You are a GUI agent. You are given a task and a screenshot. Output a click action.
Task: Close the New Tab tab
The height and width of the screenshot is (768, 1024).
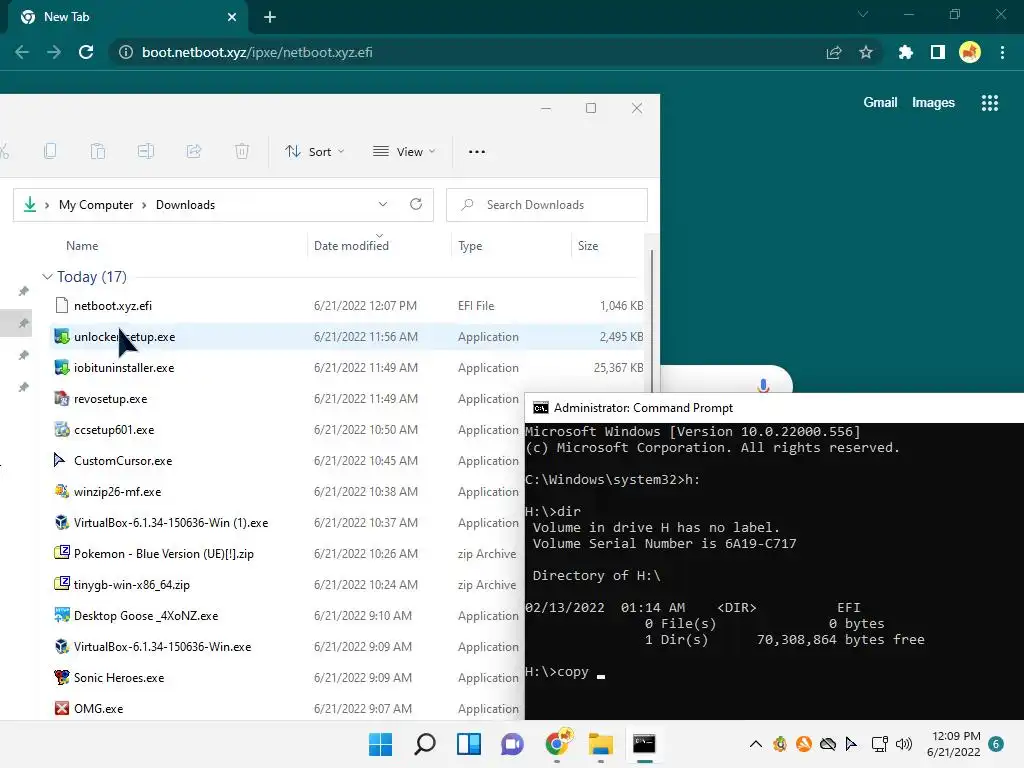click(x=232, y=17)
